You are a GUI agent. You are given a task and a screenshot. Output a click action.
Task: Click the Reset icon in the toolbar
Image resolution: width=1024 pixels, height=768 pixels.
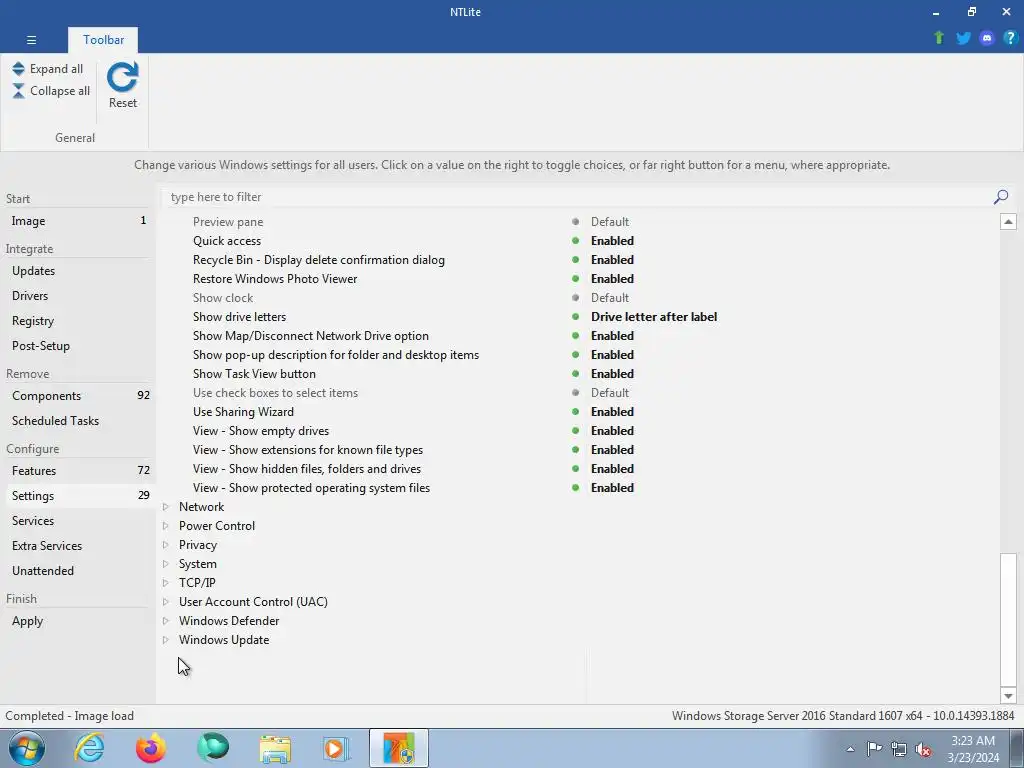[x=123, y=84]
